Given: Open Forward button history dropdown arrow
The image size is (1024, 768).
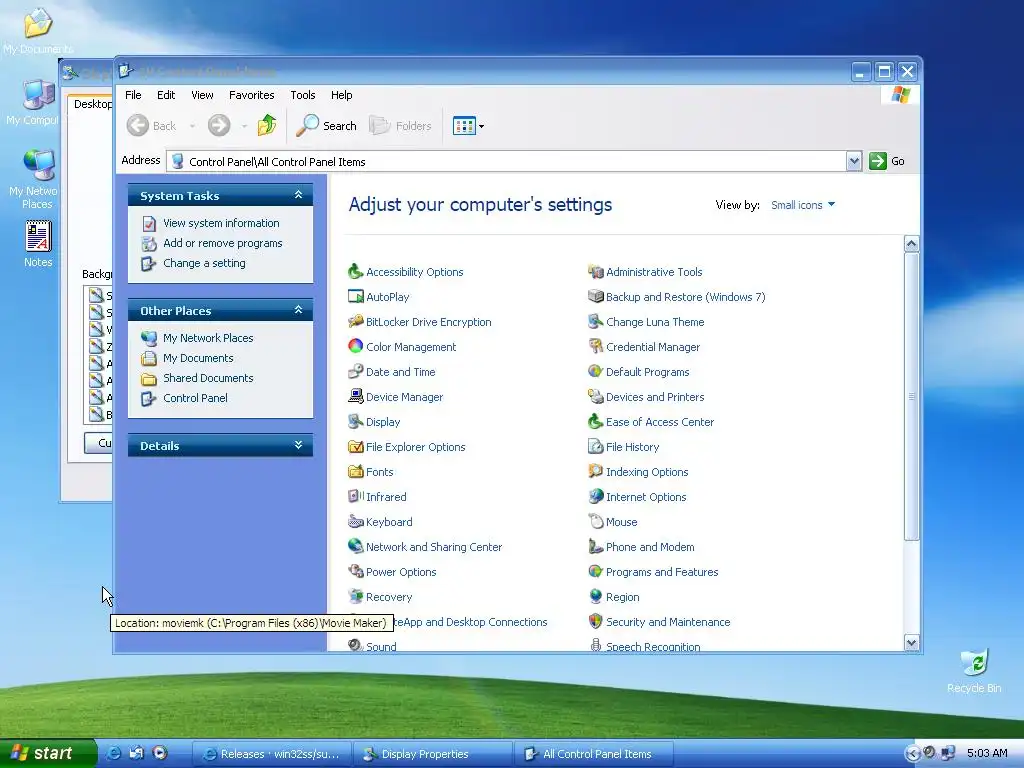Looking at the screenshot, I should pyautogui.click(x=244, y=126).
